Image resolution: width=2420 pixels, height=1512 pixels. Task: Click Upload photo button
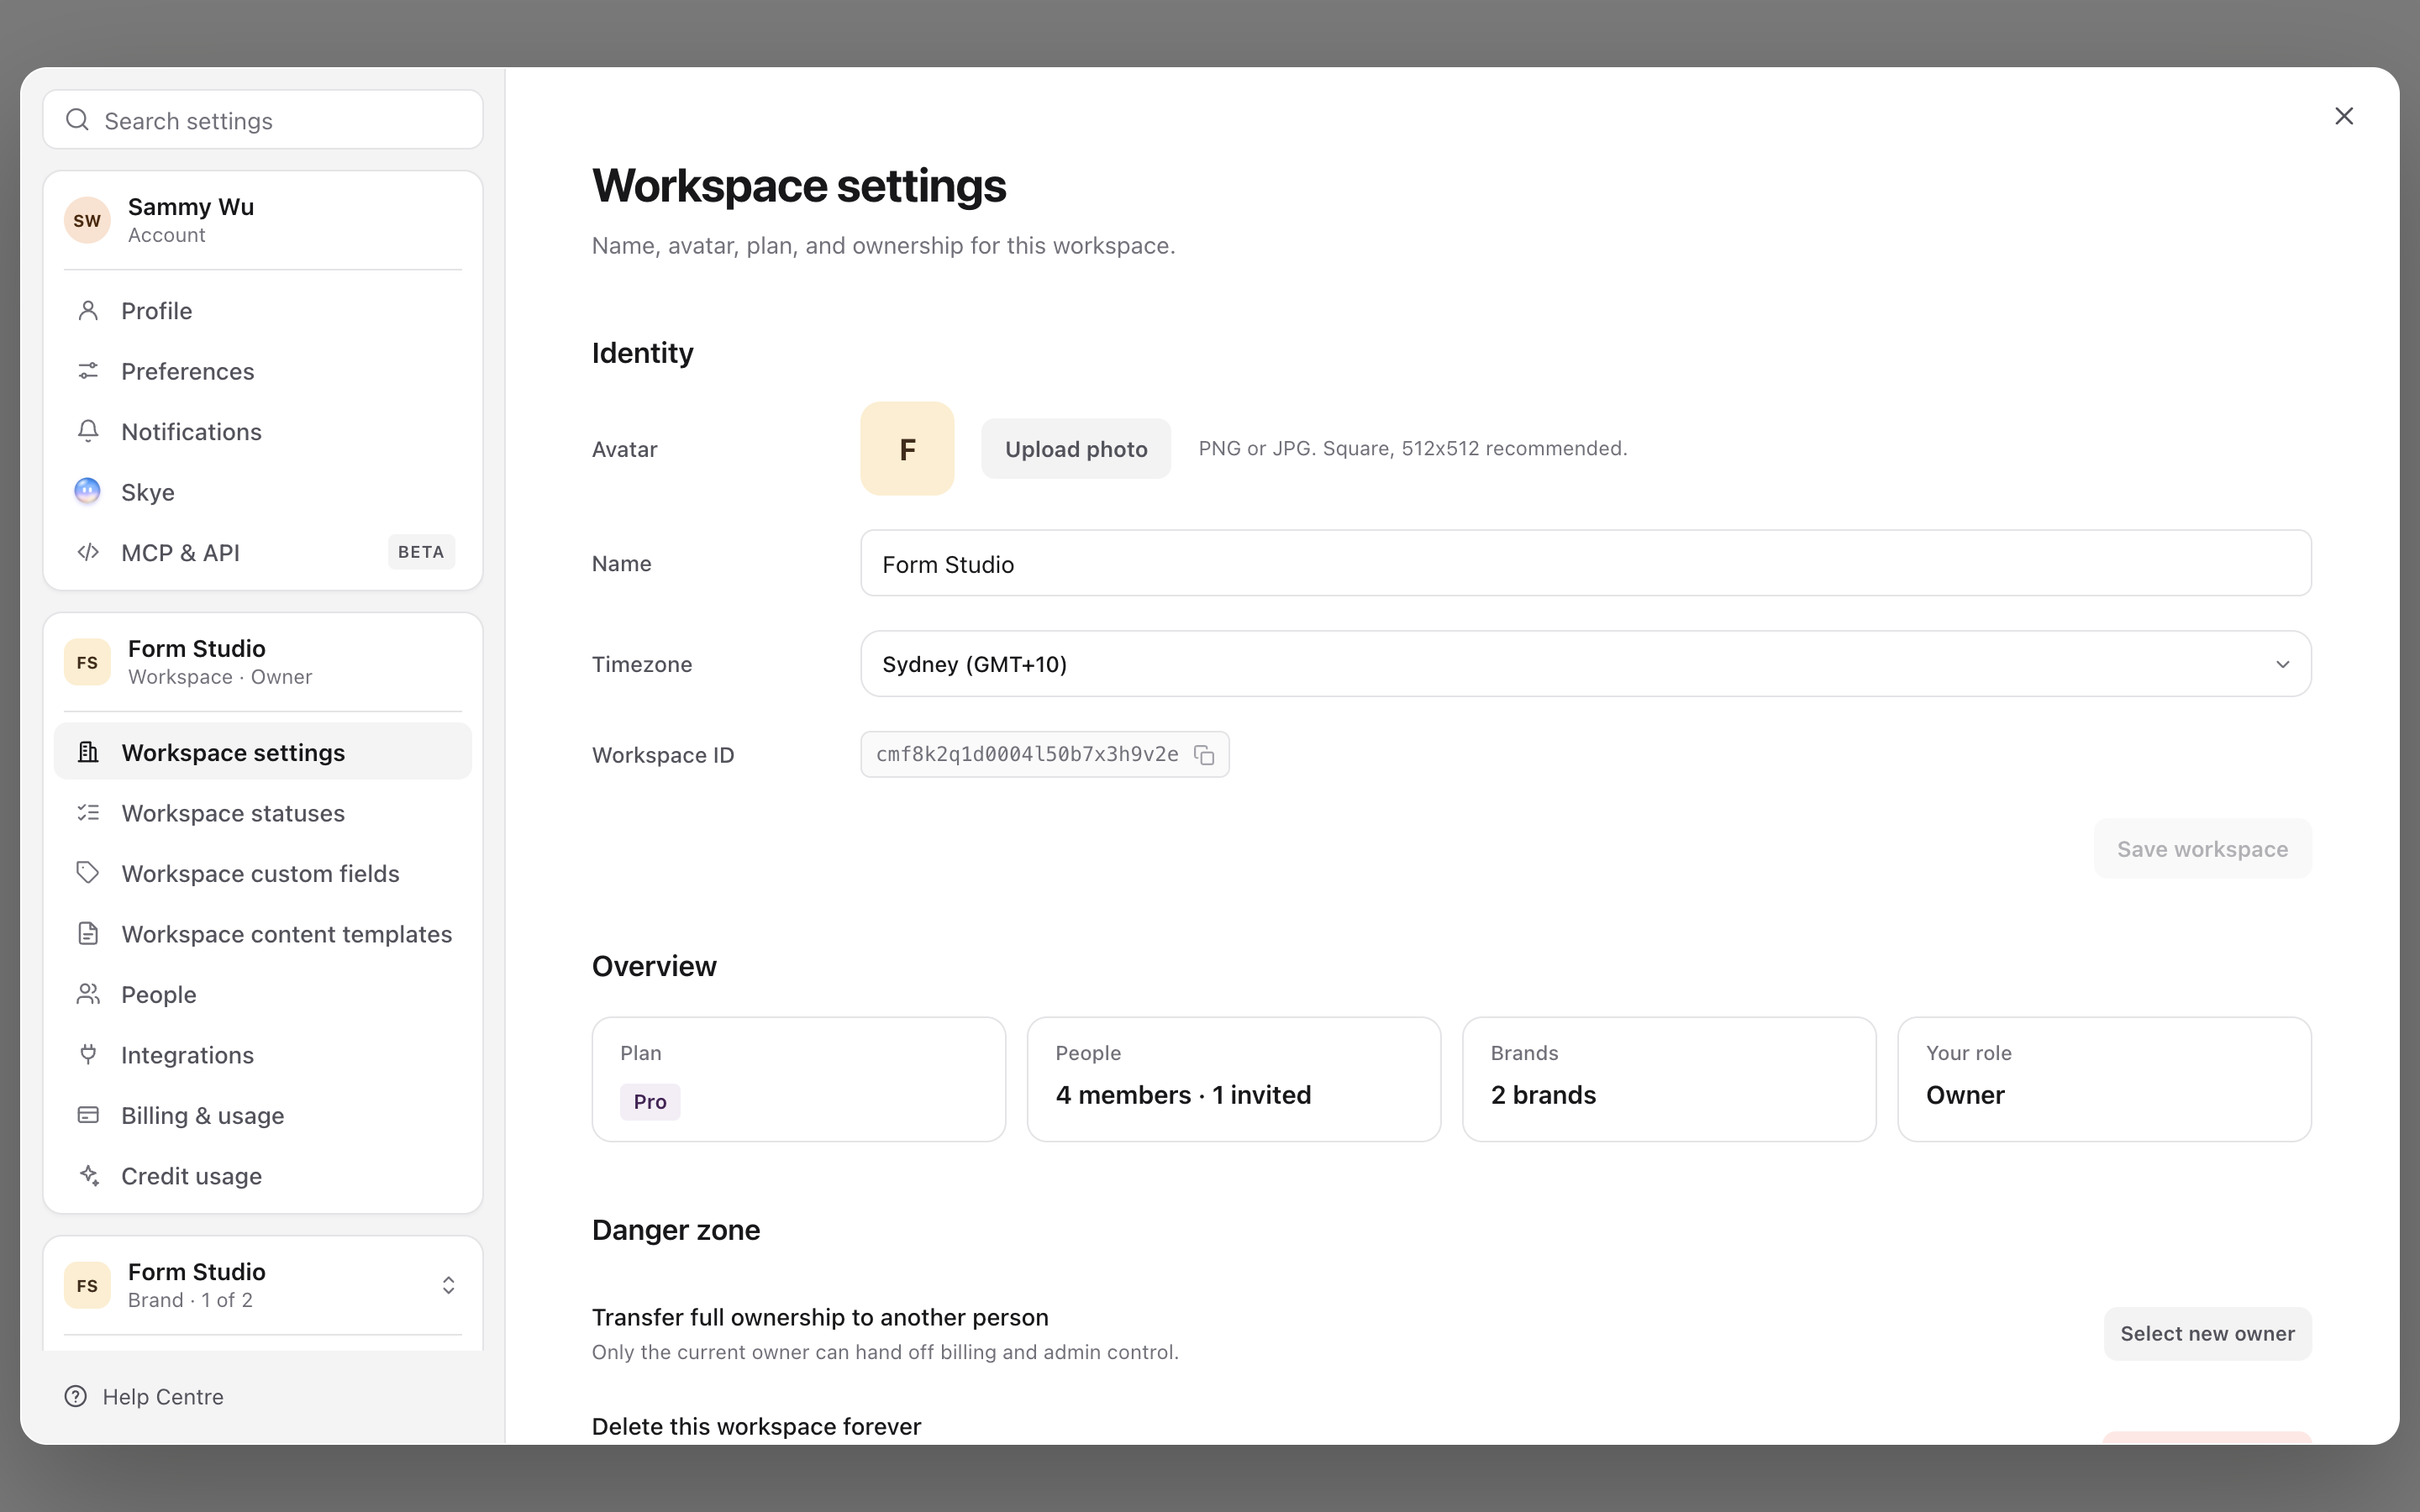(x=1076, y=449)
